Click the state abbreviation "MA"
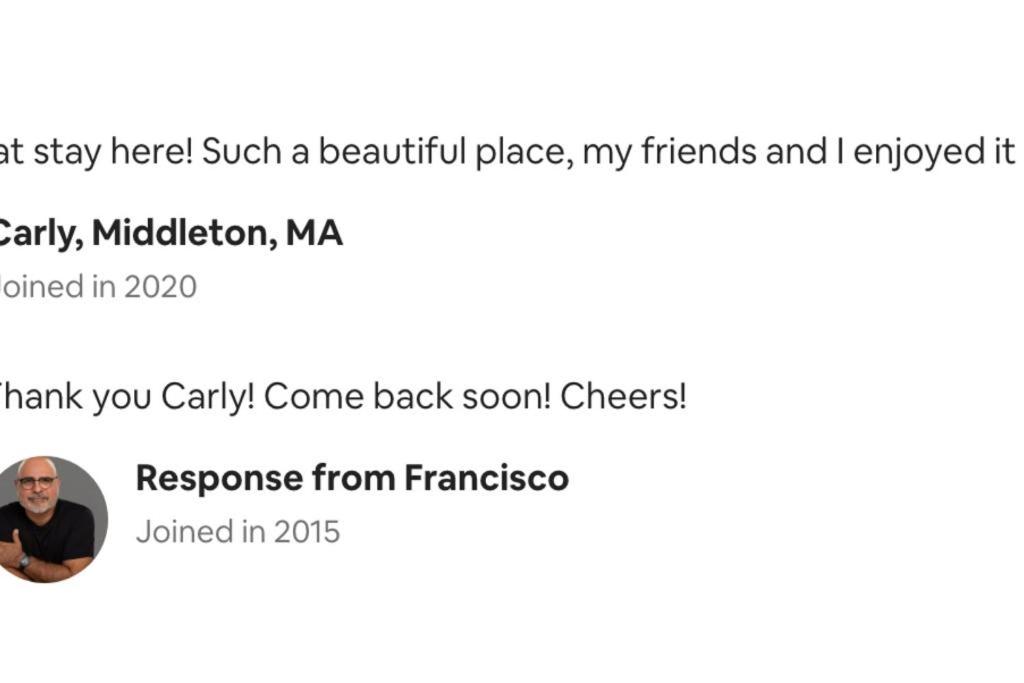 tap(314, 232)
